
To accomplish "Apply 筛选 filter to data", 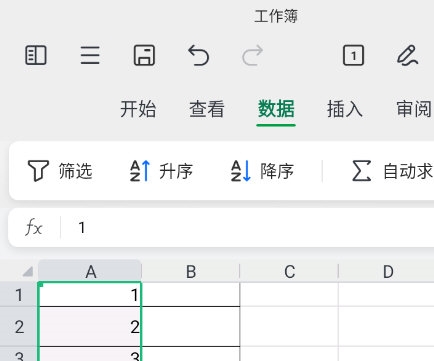I will (x=60, y=171).
